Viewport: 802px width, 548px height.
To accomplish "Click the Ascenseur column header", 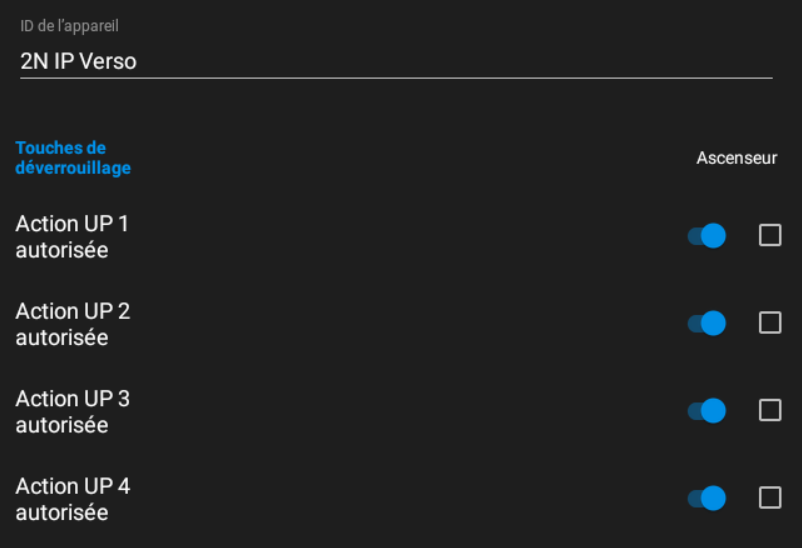I will click(x=737, y=158).
